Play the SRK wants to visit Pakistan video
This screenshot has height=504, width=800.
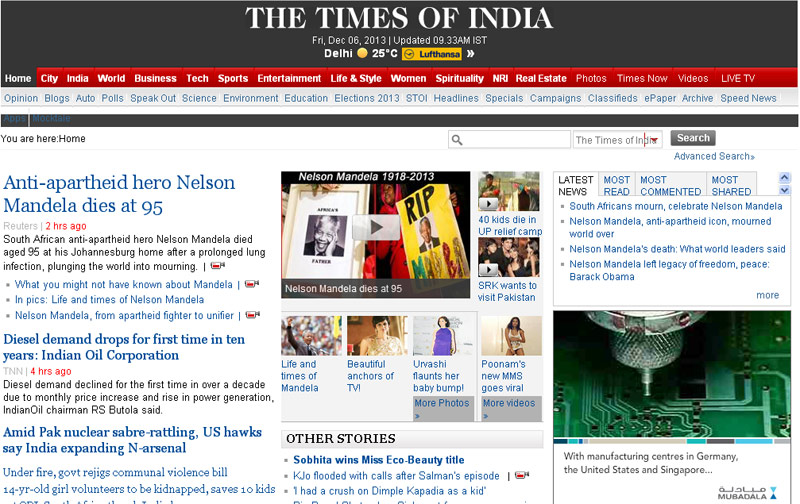coord(488,269)
